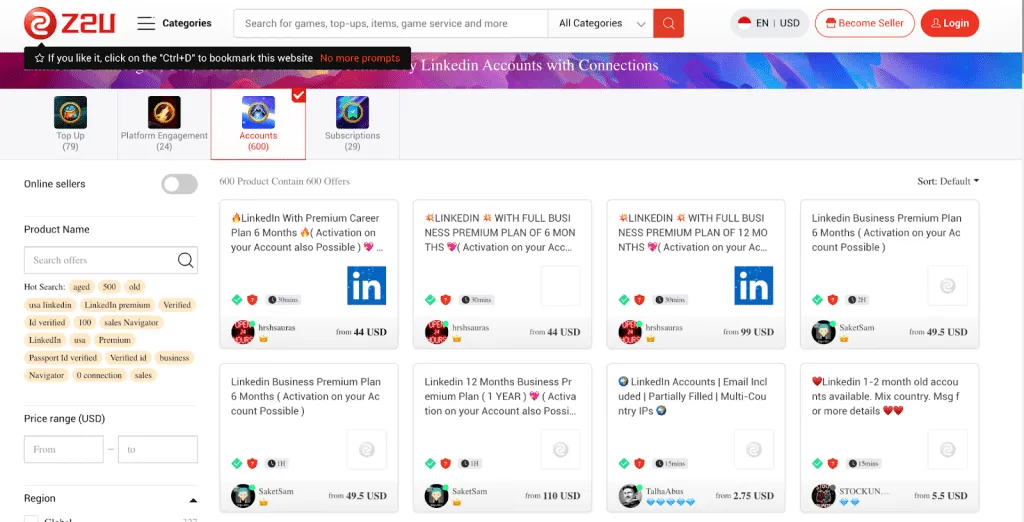Open EN | USD language currency selector
Screen dimensions: 1024x522
pyautogui.click(x=769, y=24)
